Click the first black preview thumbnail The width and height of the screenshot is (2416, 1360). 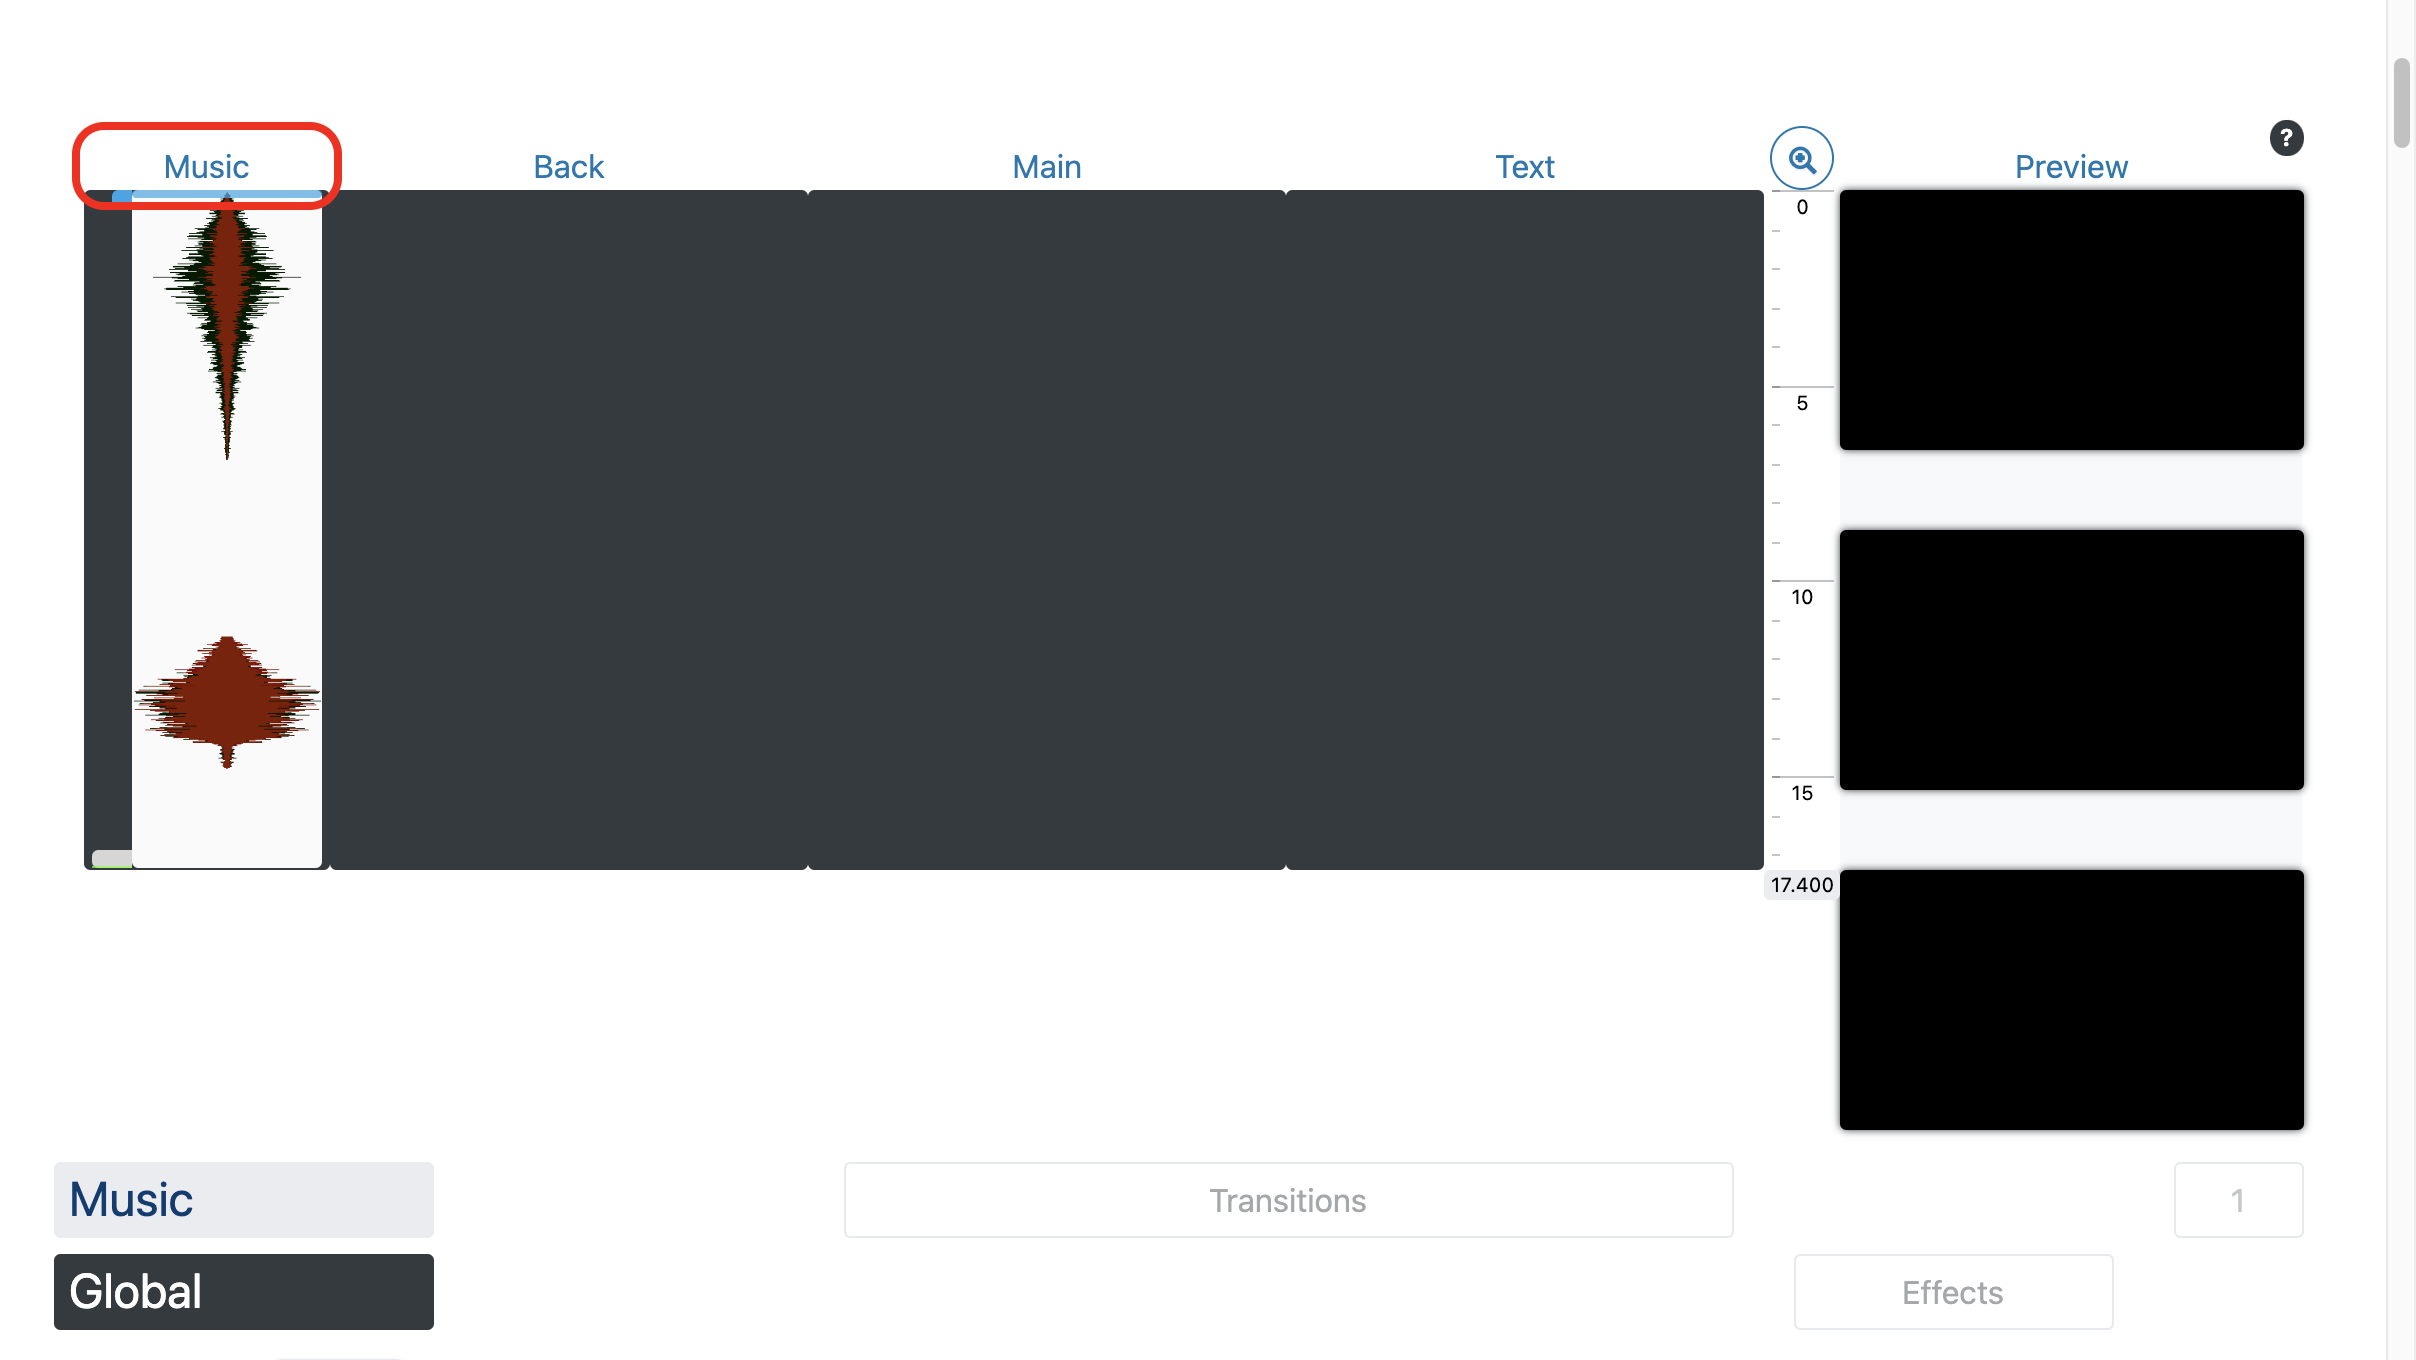click(2073, 320)
